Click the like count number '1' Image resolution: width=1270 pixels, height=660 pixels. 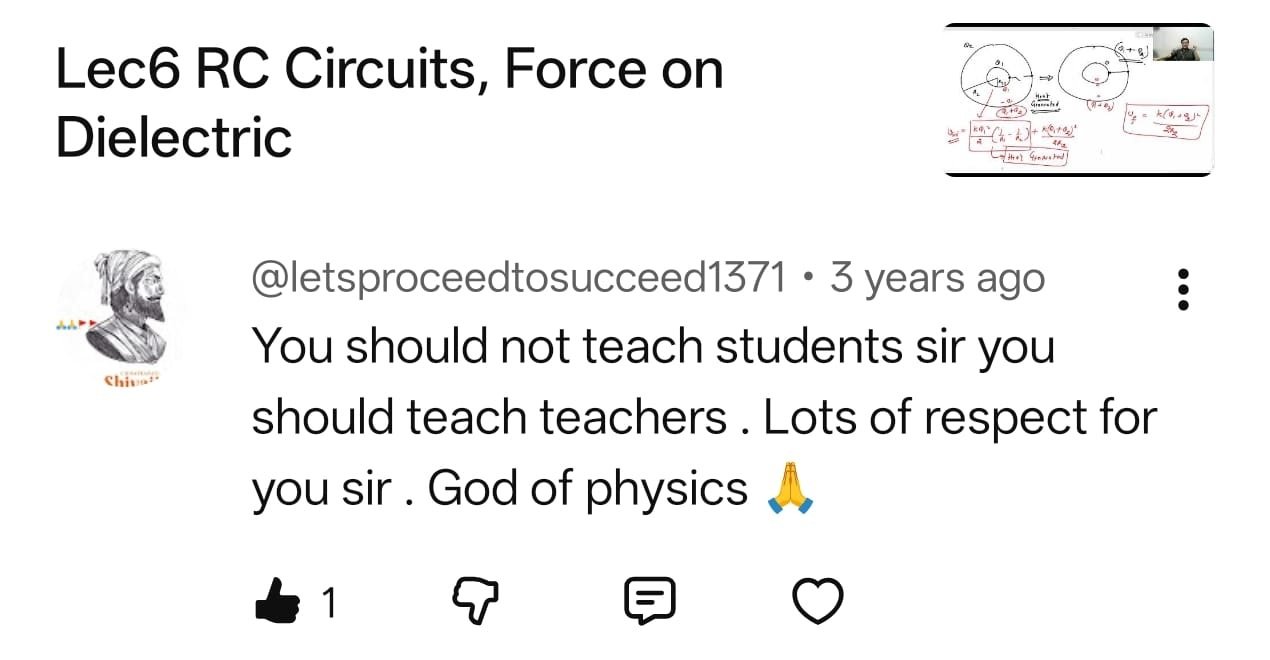(328, 603)
